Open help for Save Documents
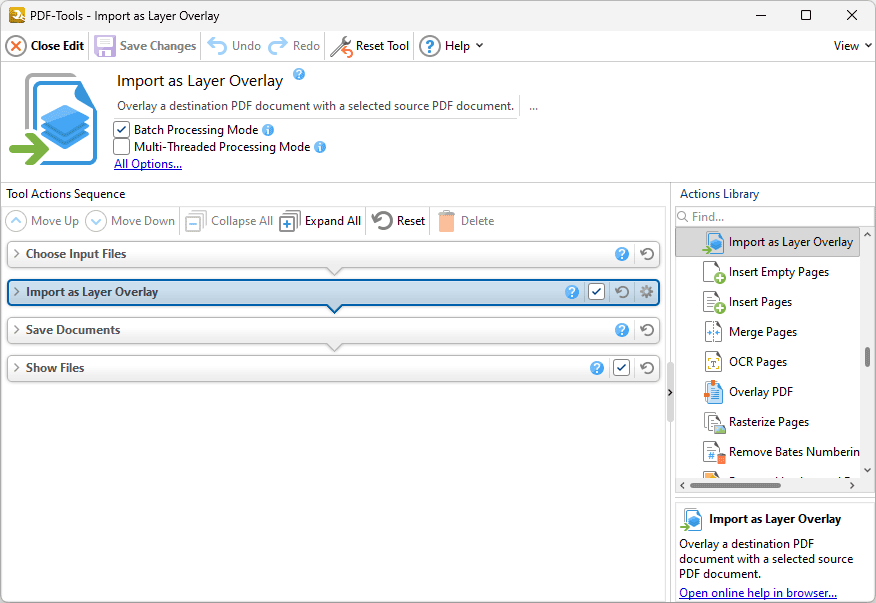The image size is (876, 603). pyautogui.click(x=622, y=330)
